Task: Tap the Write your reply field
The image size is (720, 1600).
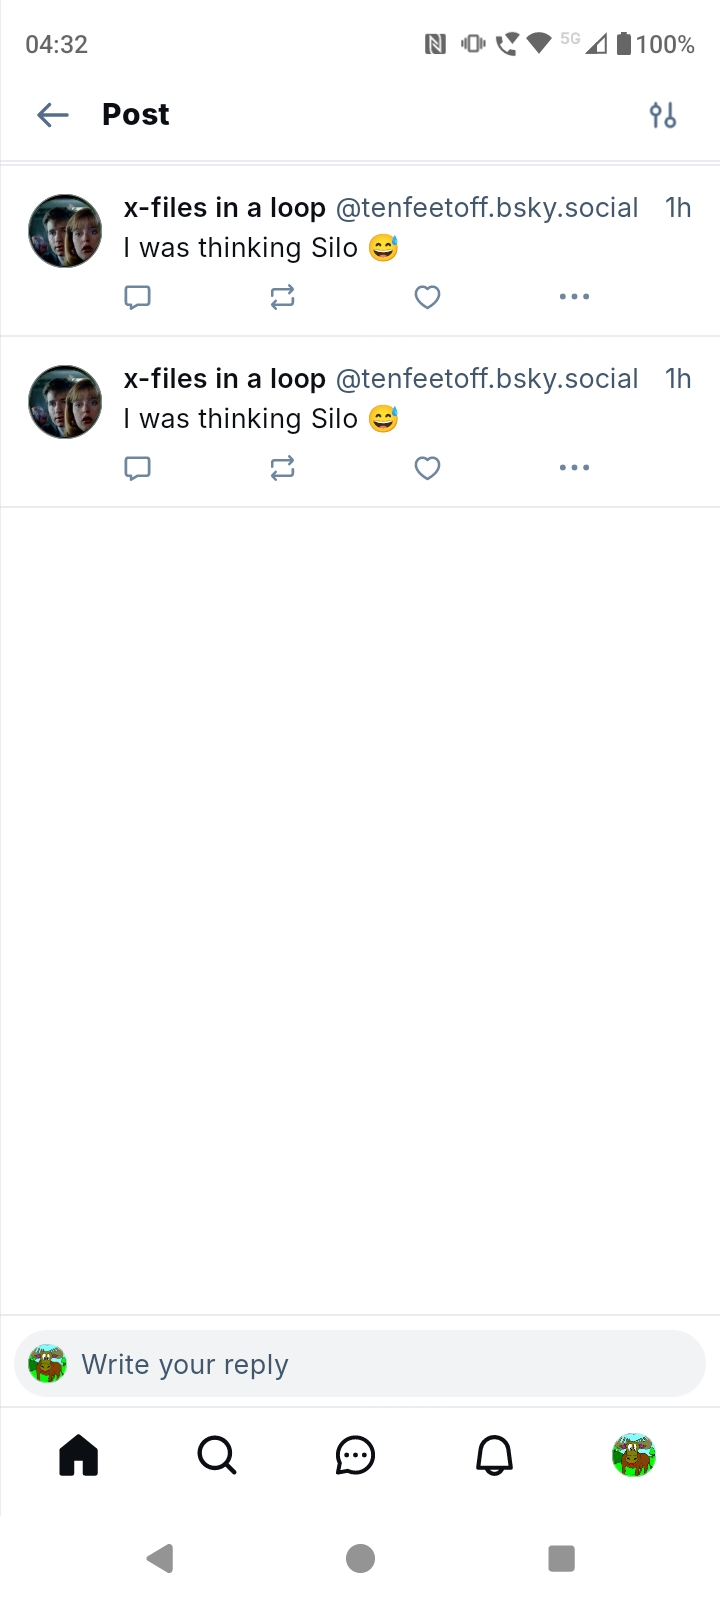Action: [x=360, y=1364]
